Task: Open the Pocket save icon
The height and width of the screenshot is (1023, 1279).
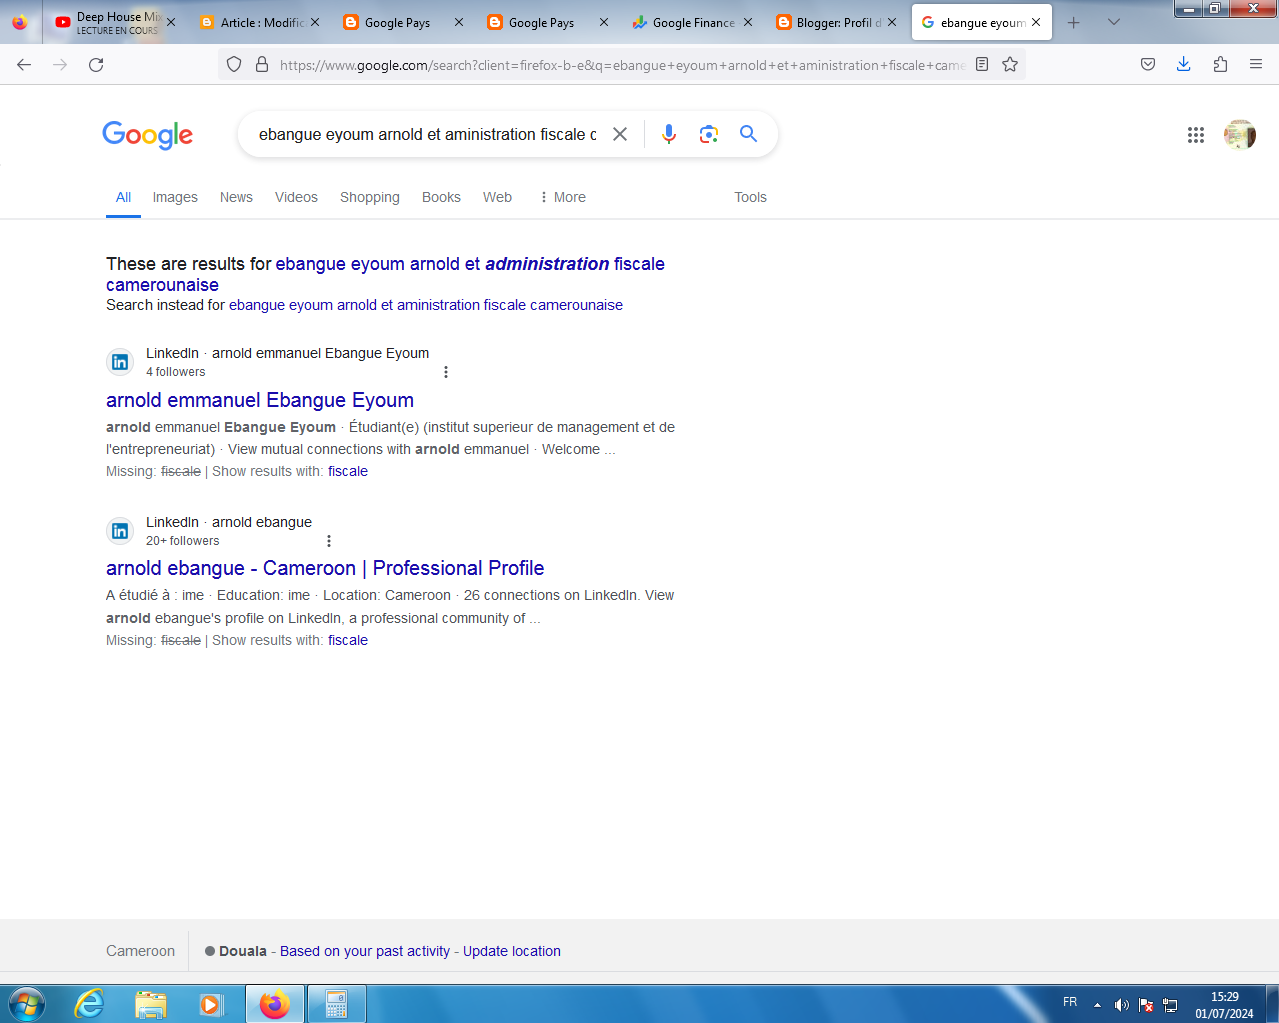Action: click(1148, 64)
